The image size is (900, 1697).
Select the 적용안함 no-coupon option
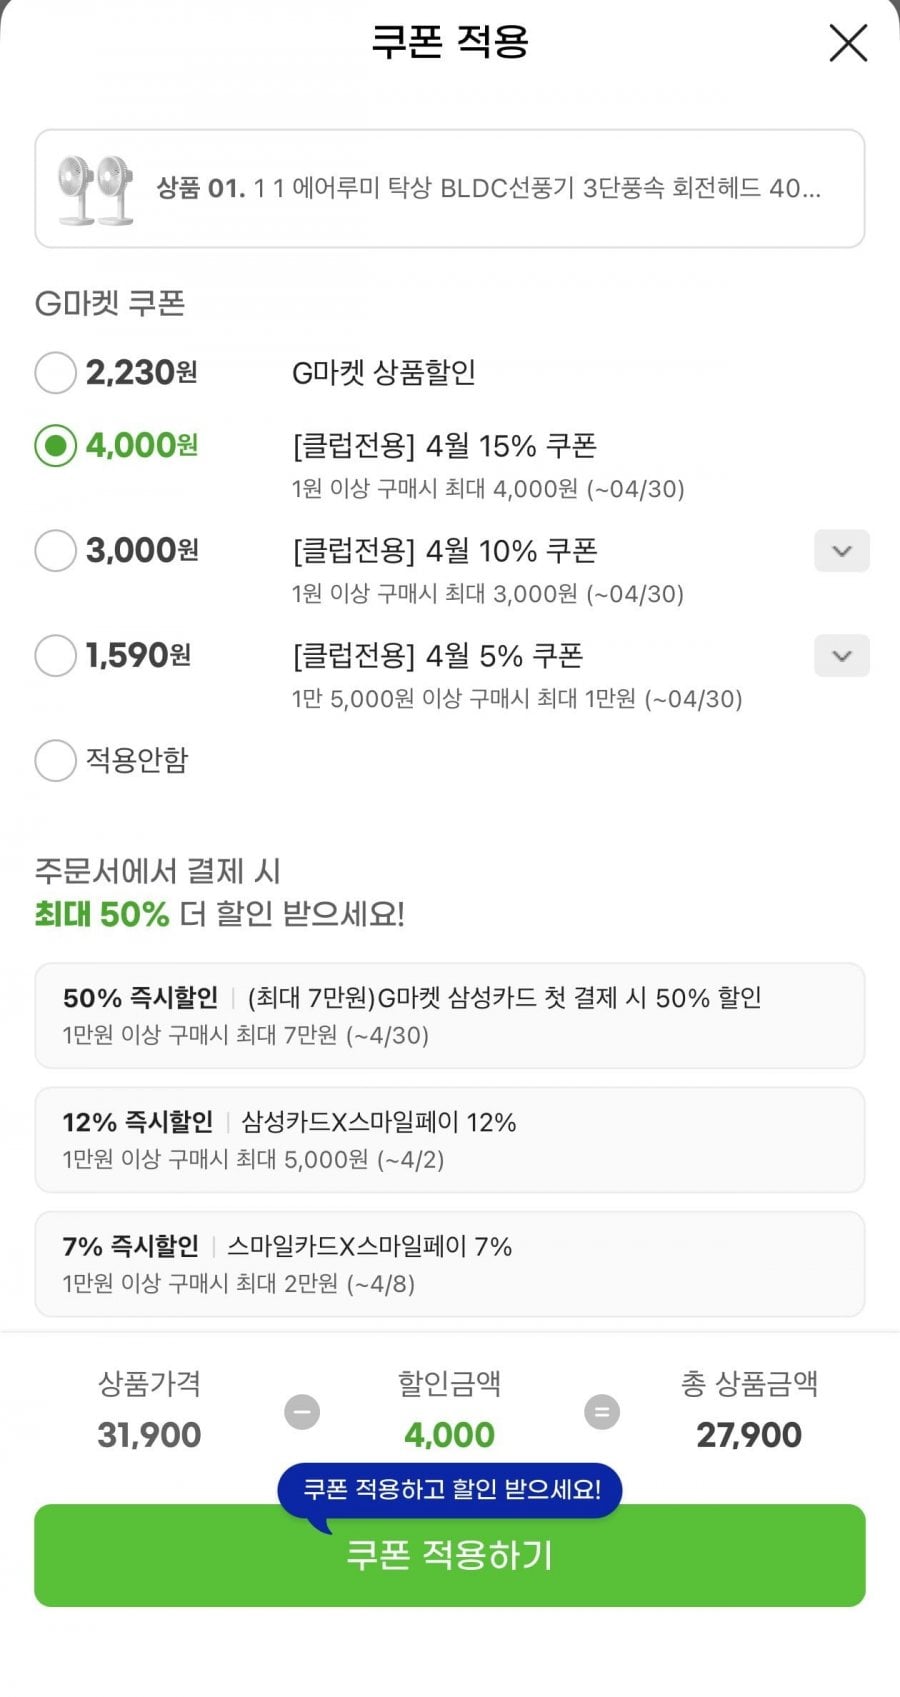(56, 761)
